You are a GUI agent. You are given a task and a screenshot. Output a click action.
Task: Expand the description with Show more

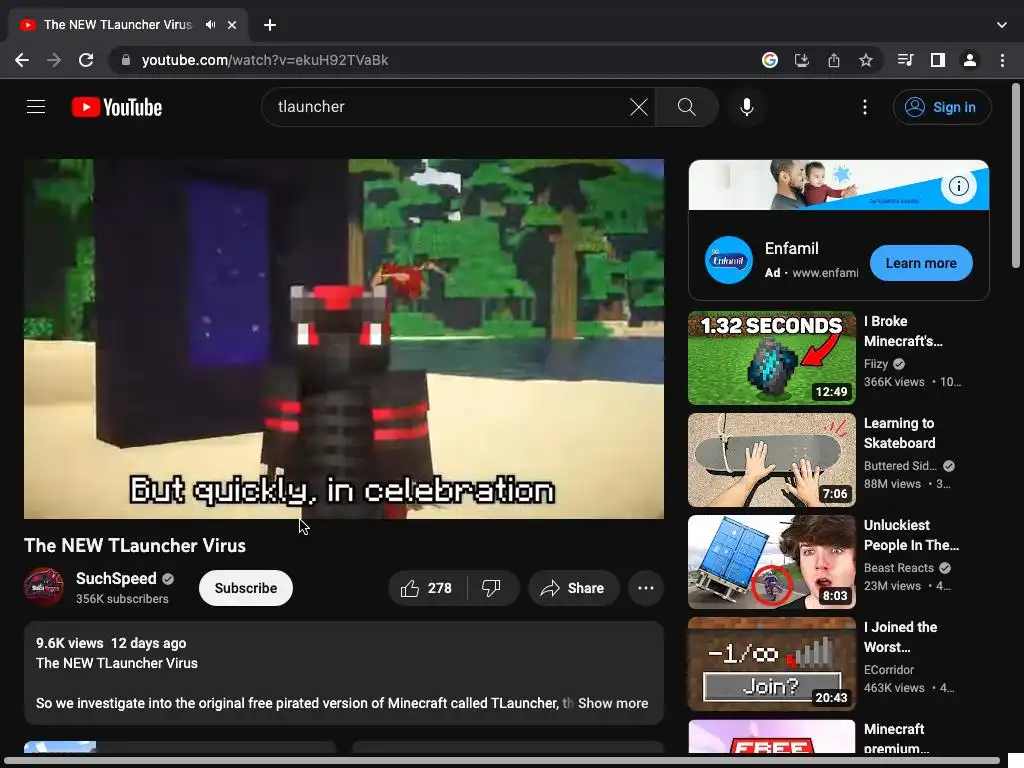click(613, 703)
